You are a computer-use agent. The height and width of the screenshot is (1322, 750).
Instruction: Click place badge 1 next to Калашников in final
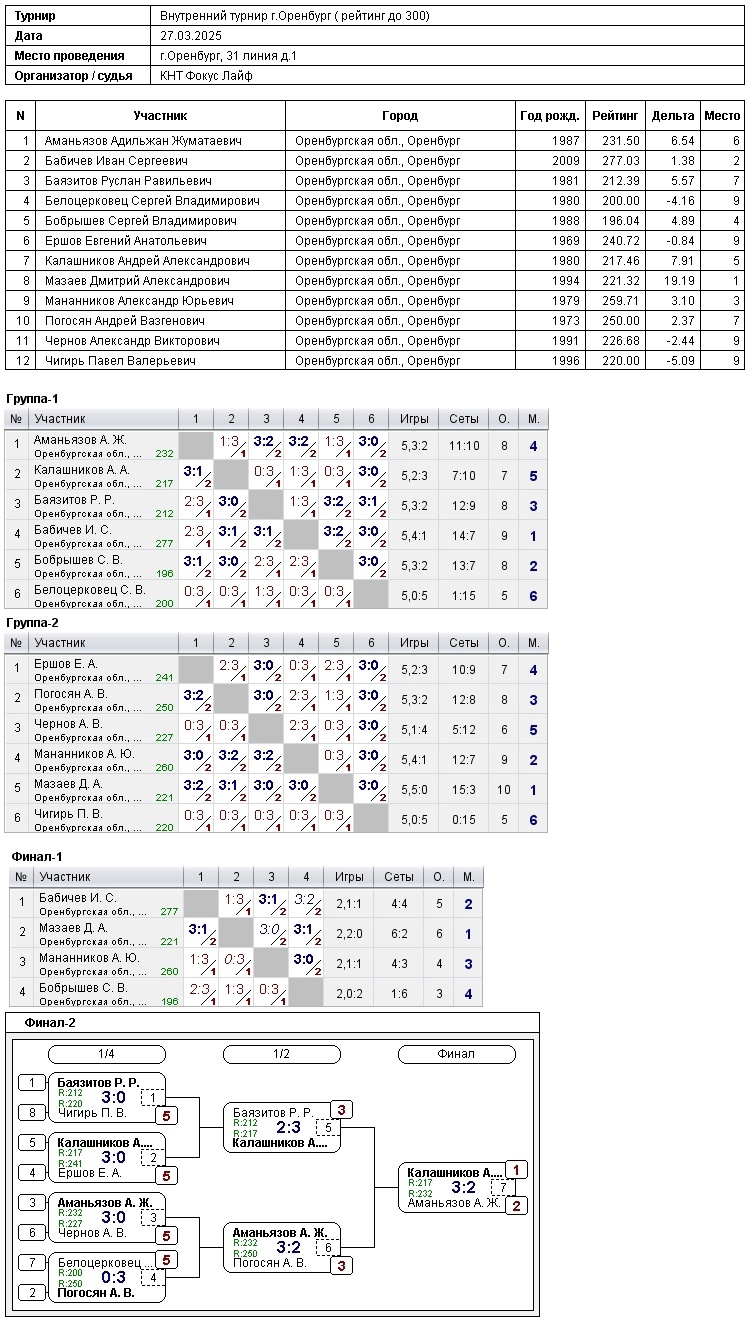pos(515,1170)
